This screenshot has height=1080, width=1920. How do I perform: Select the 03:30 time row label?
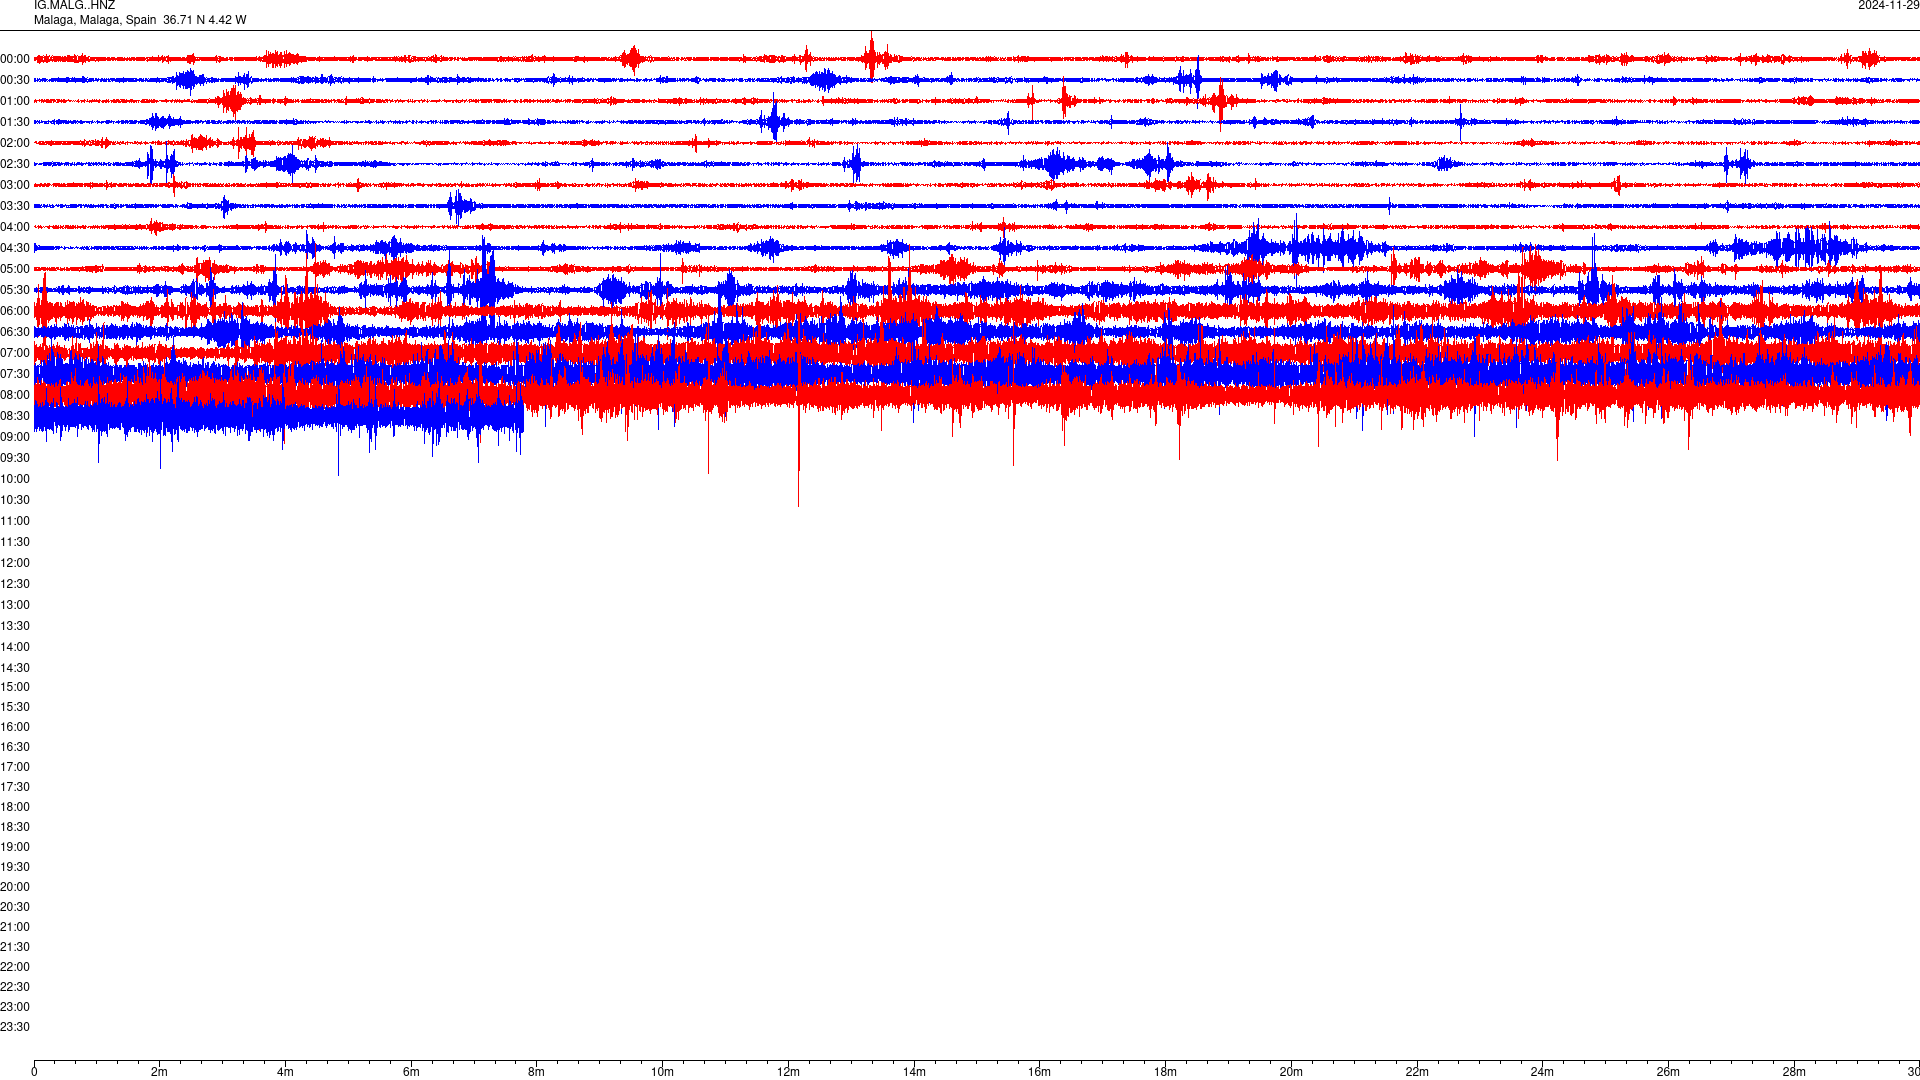coord(15,206)
